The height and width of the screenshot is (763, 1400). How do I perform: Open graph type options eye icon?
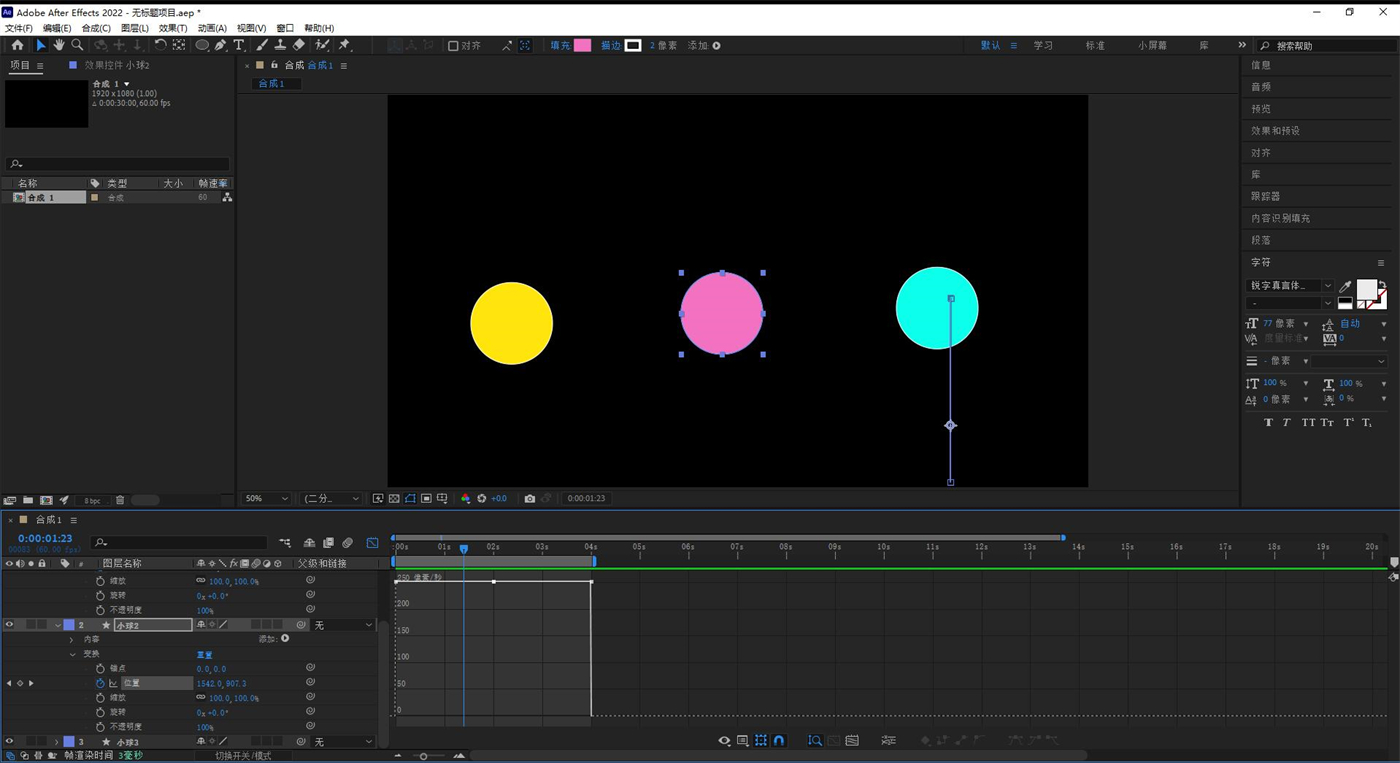[724, 741]
